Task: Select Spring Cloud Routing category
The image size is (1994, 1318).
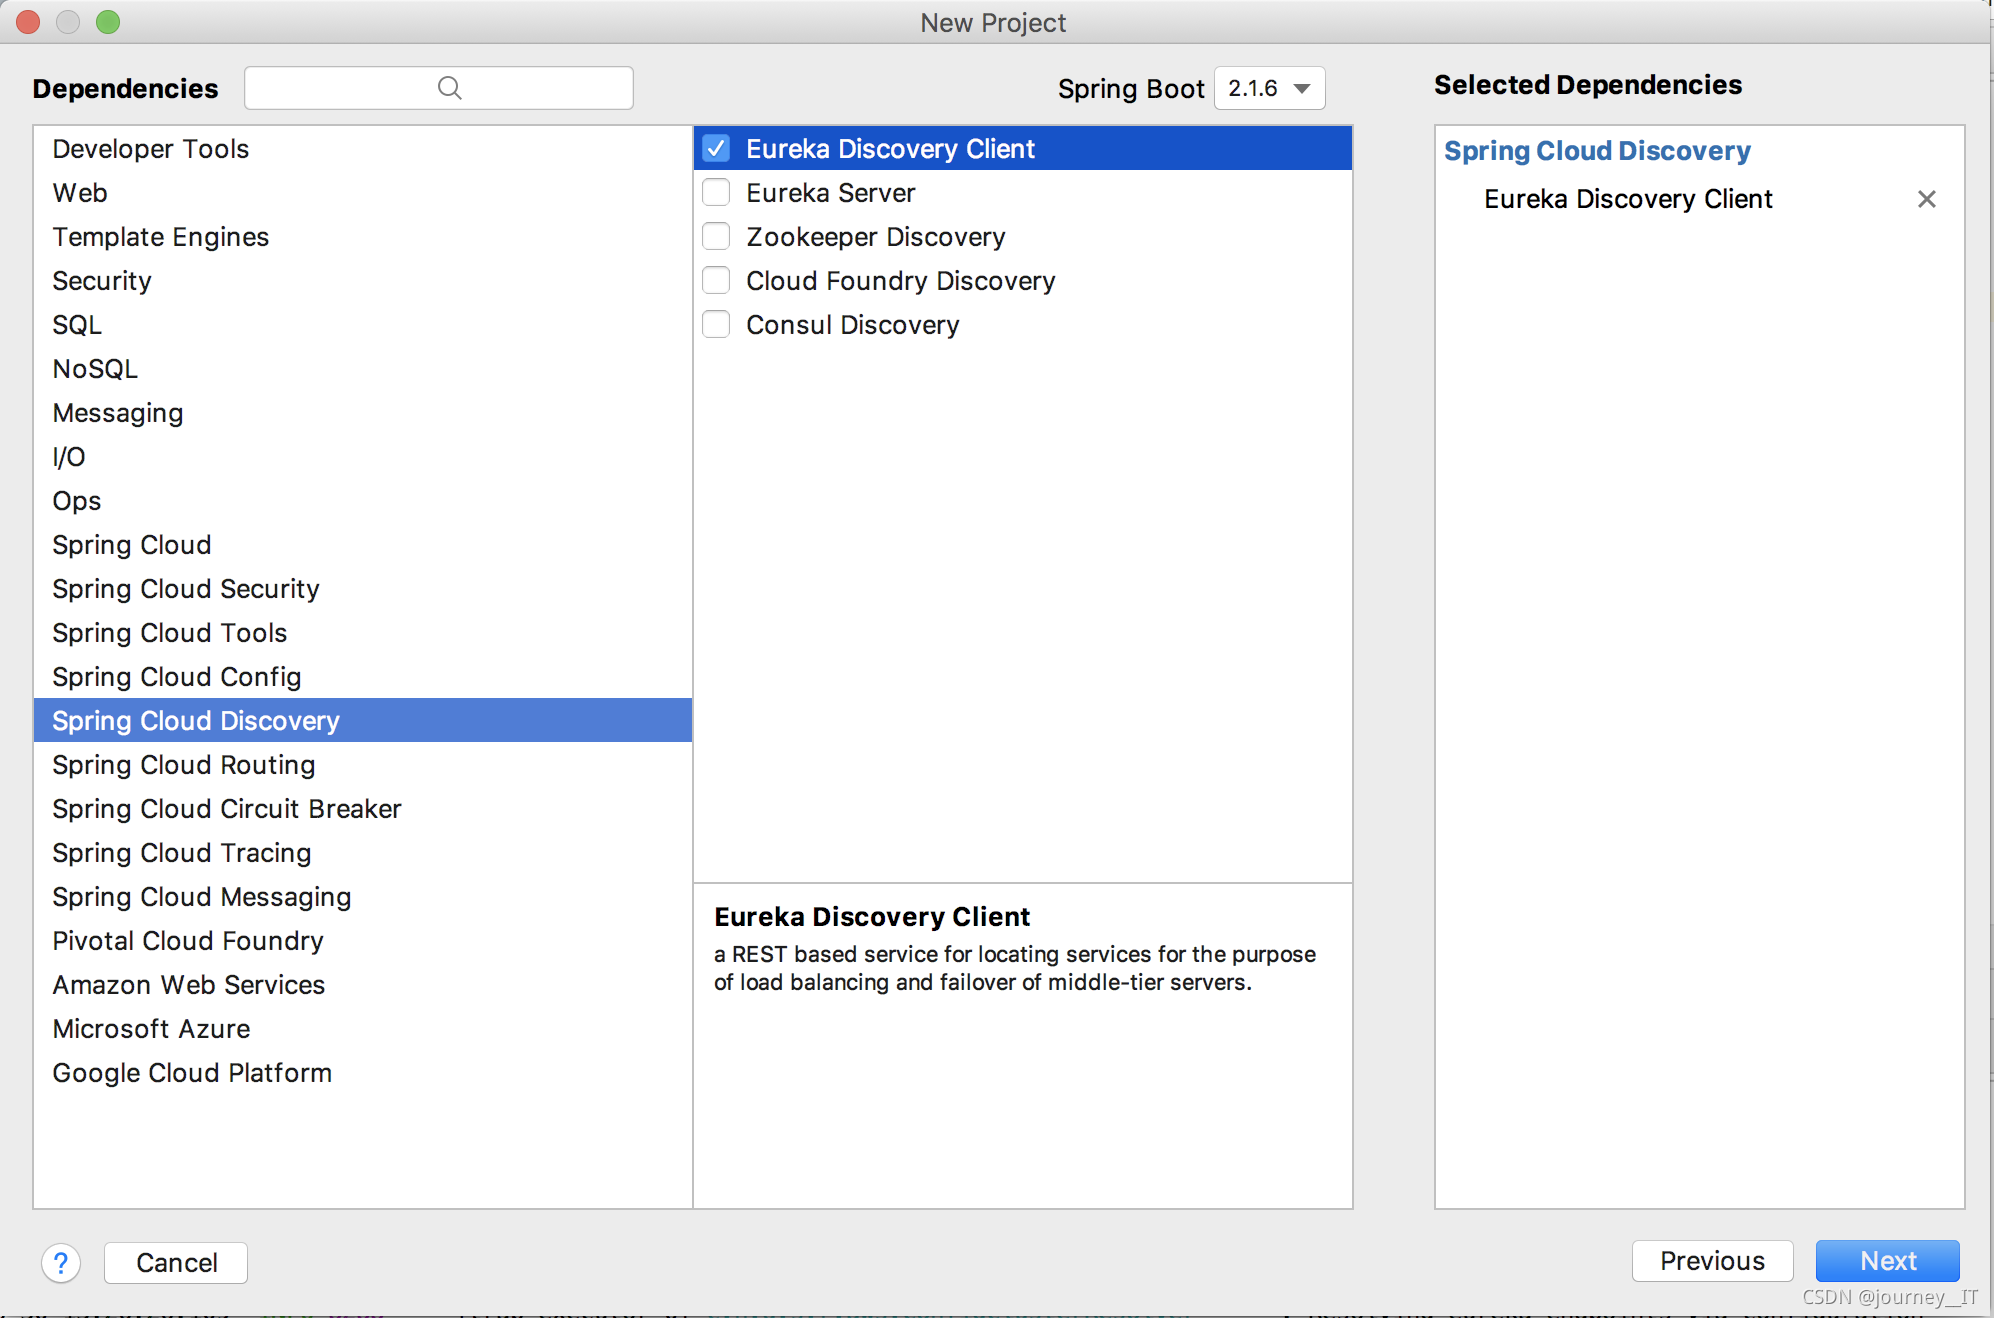Action: pyautogui.click(x=184, y=763)
